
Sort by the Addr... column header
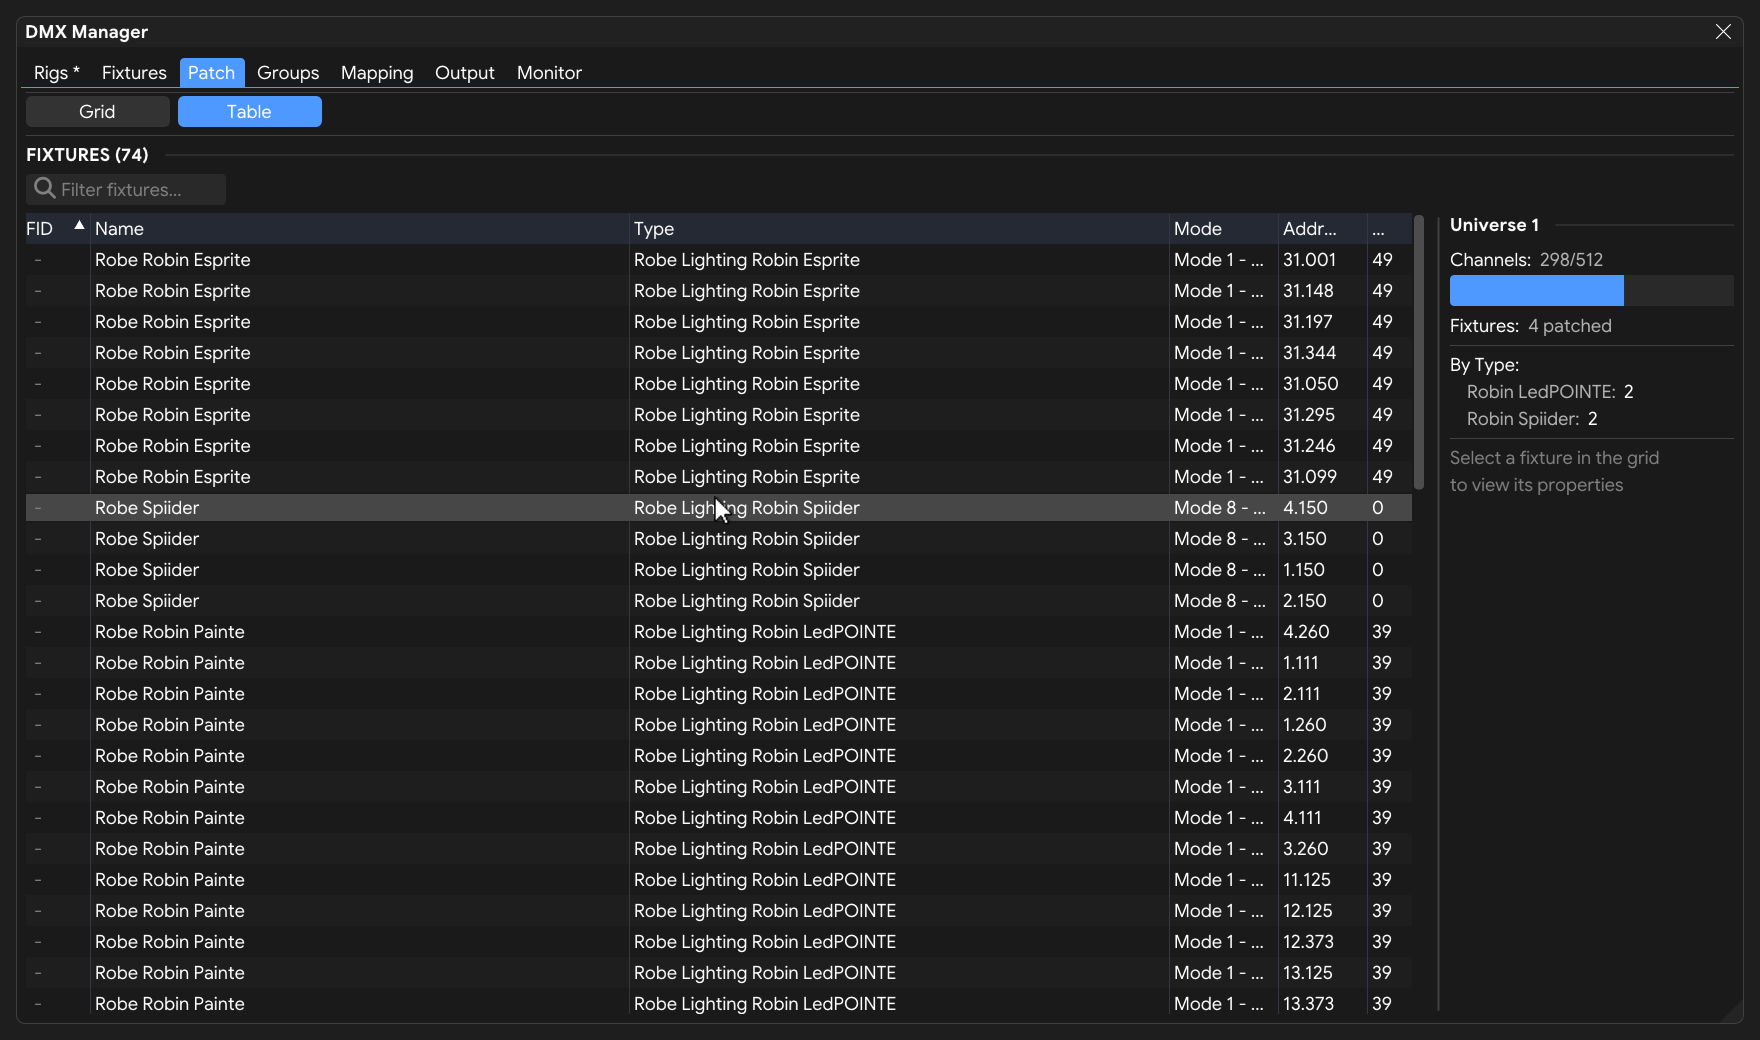click(x=1323, y=229)
